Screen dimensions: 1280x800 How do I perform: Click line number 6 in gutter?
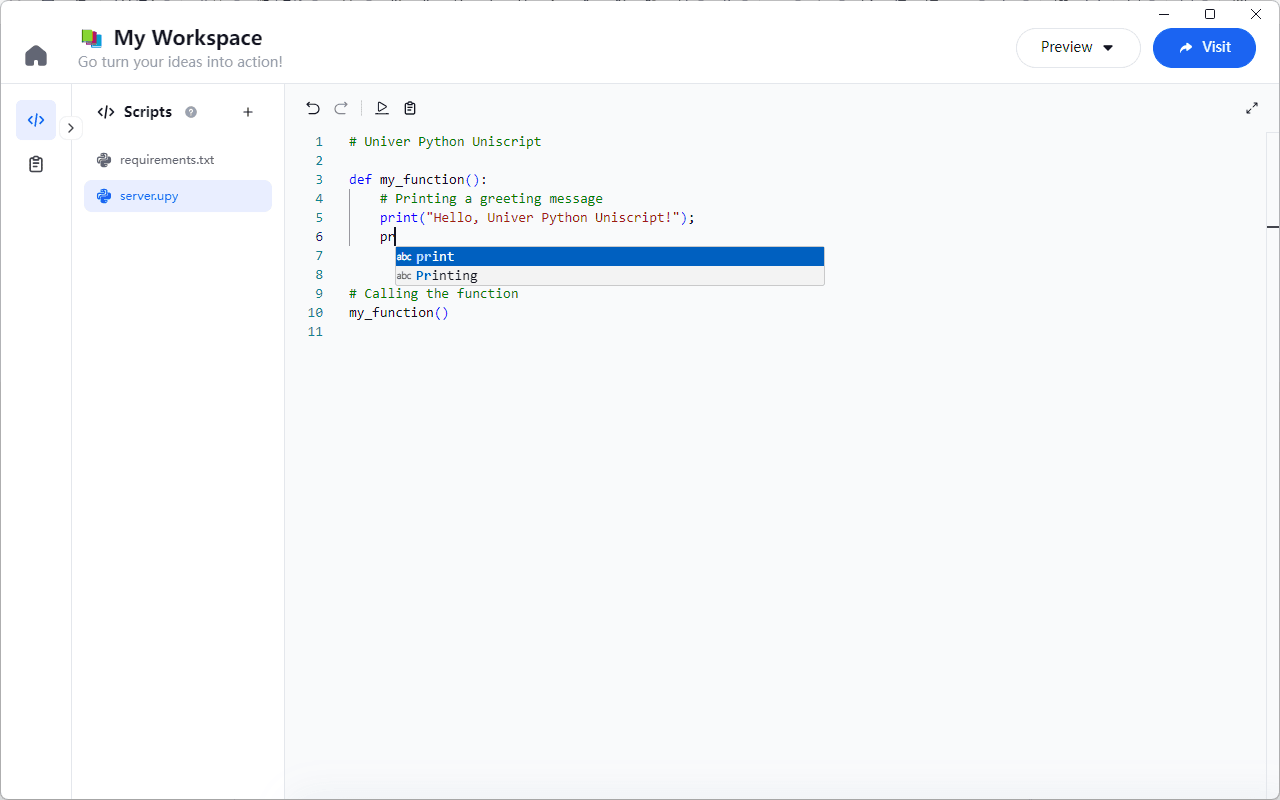click(319, 237)
